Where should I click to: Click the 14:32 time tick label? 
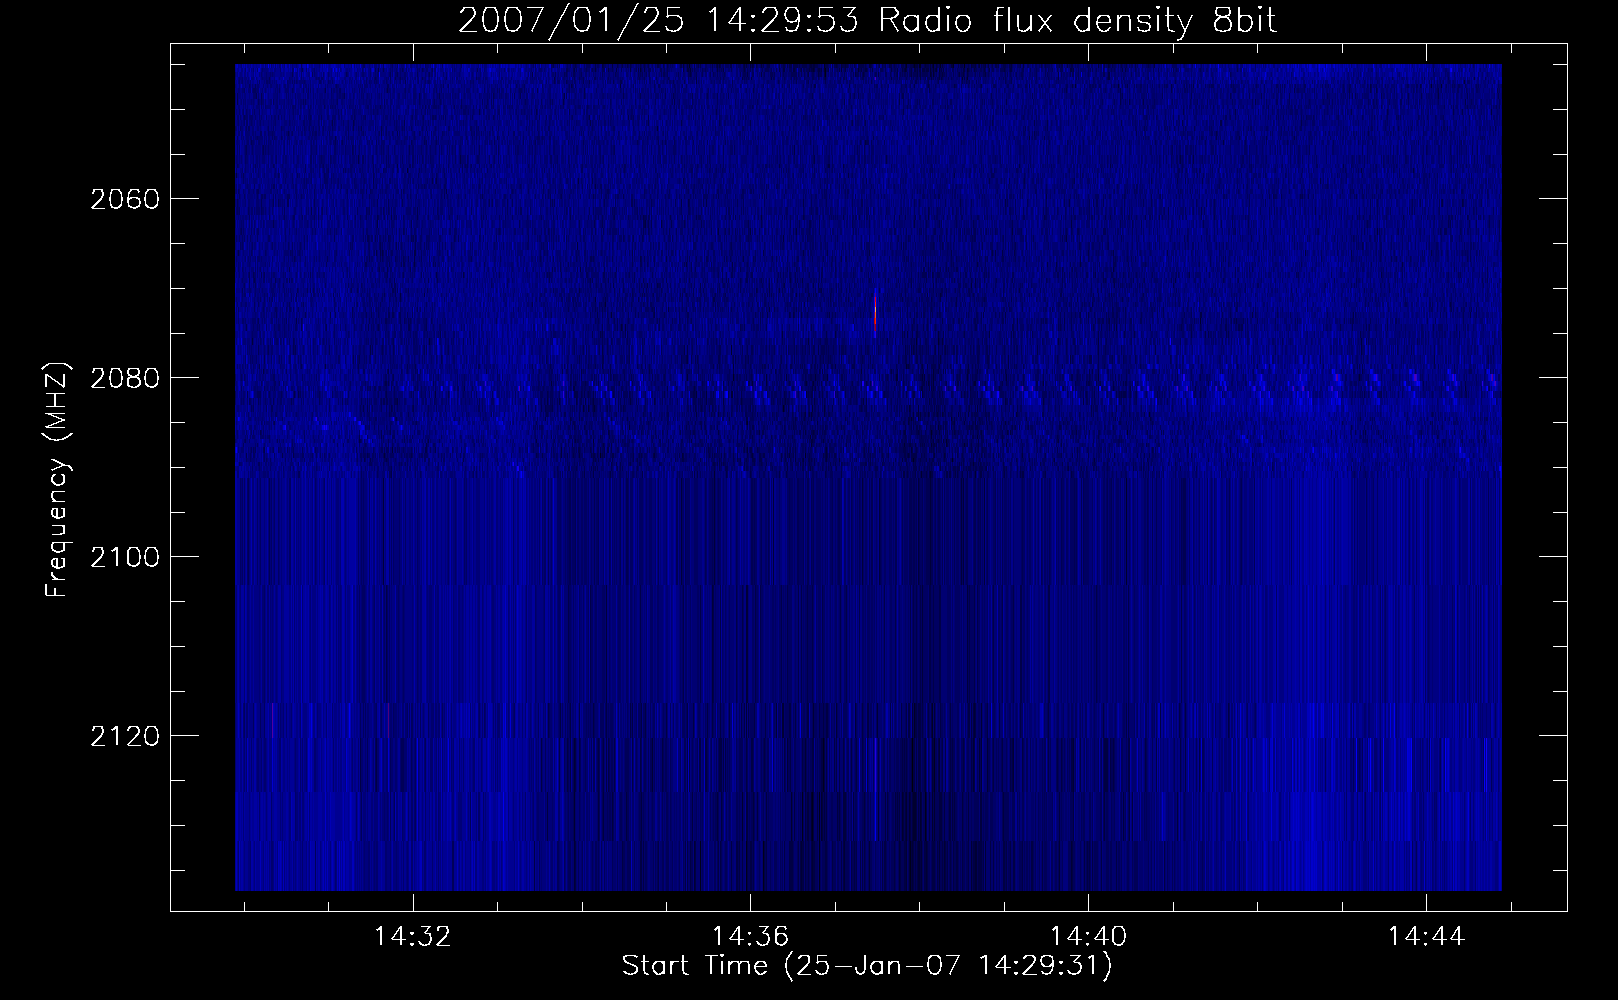[413, 937]
